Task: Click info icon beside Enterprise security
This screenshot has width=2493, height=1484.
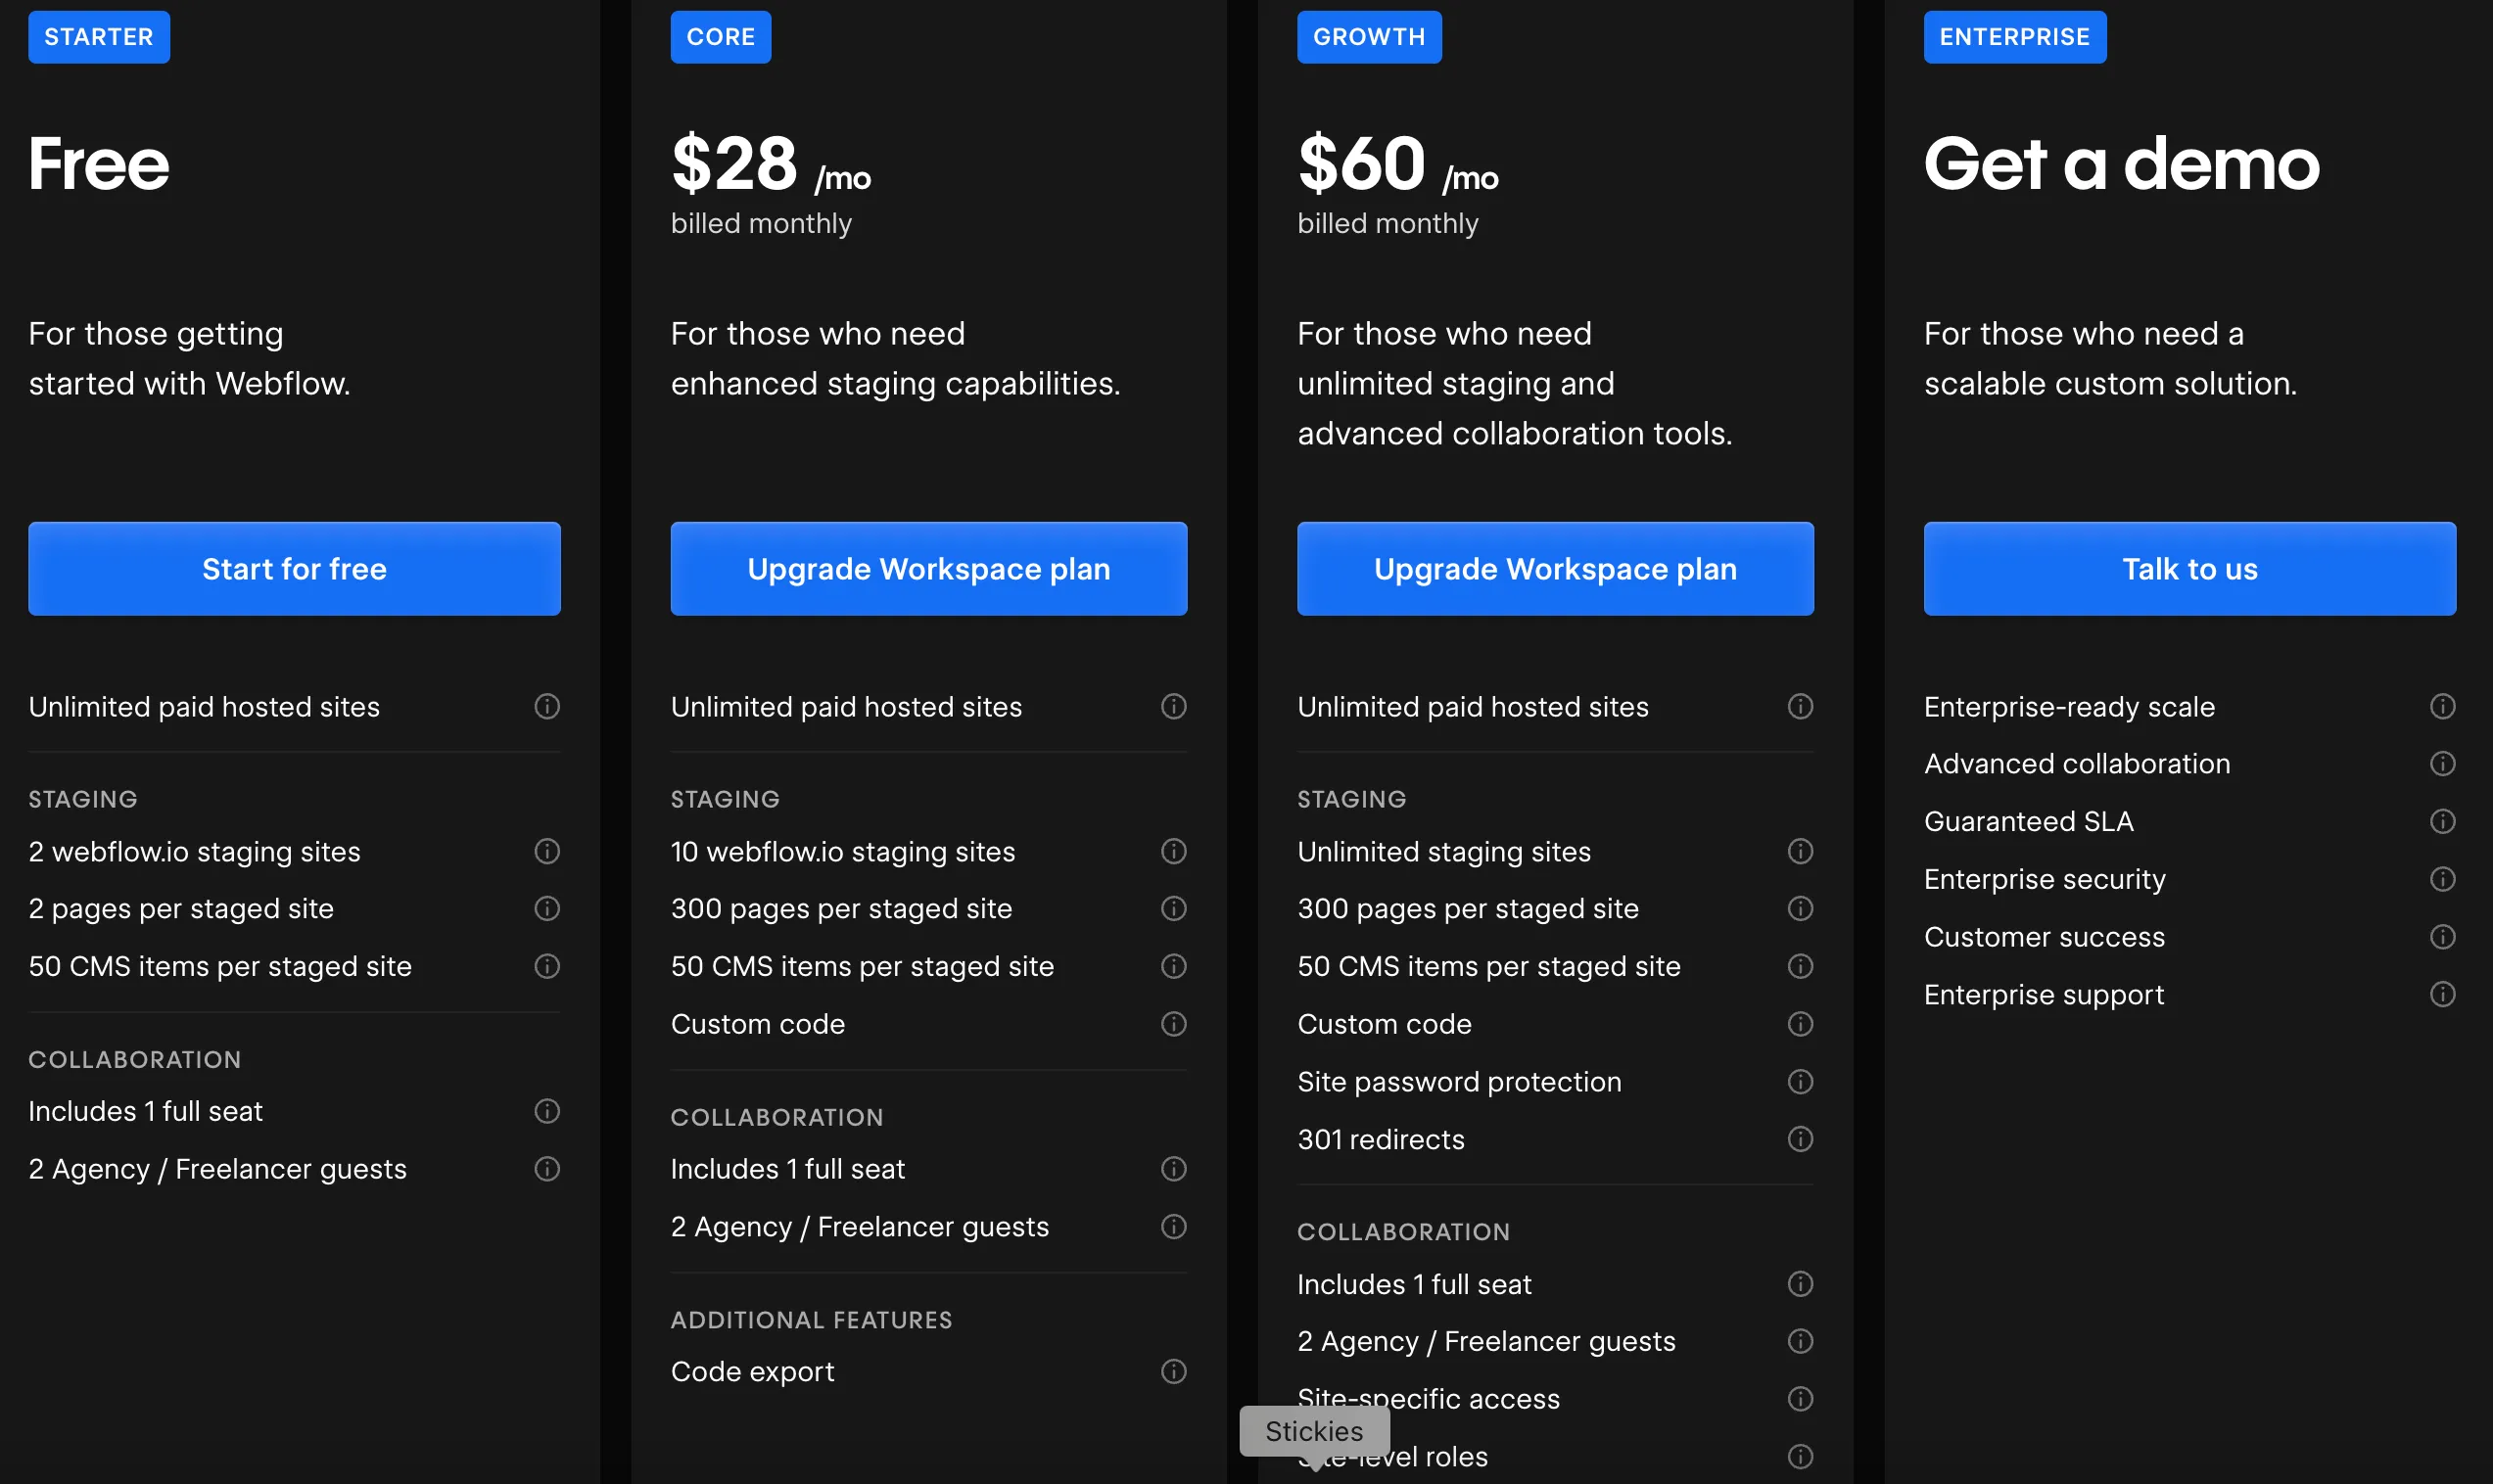Action: 2442,879
